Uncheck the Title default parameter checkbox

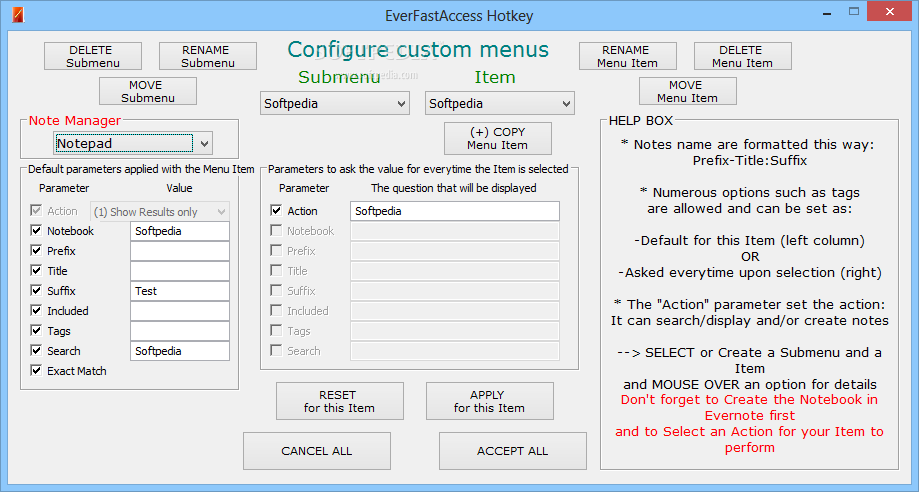click(x=36, y=270)
